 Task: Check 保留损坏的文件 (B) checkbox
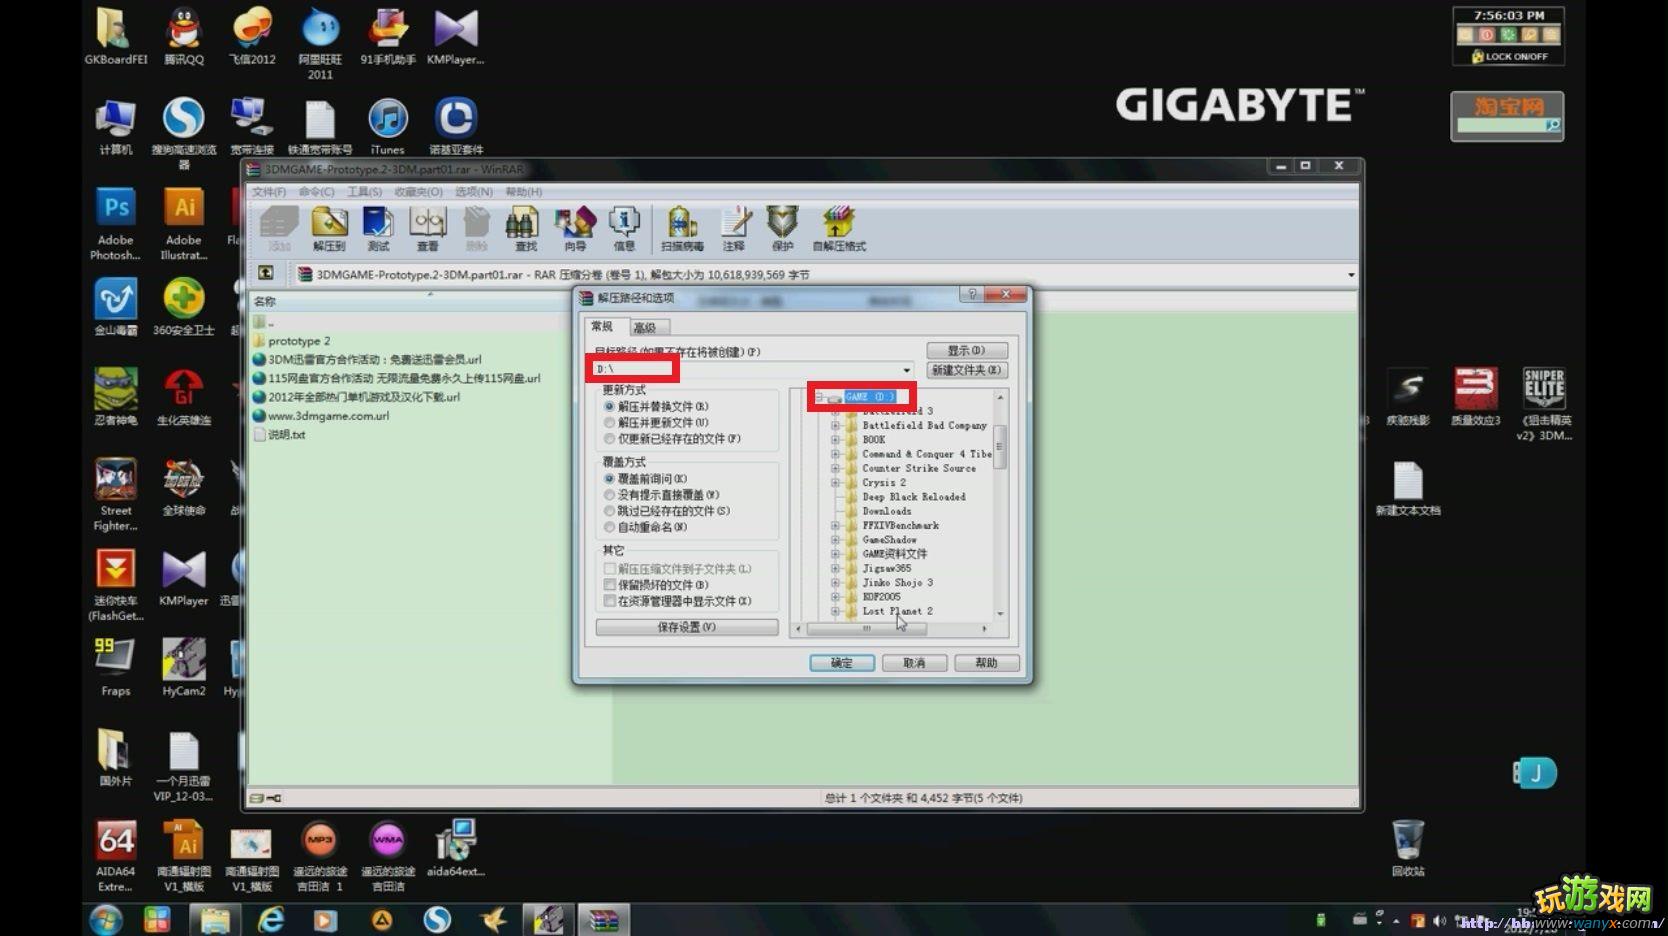click(609, 584)
